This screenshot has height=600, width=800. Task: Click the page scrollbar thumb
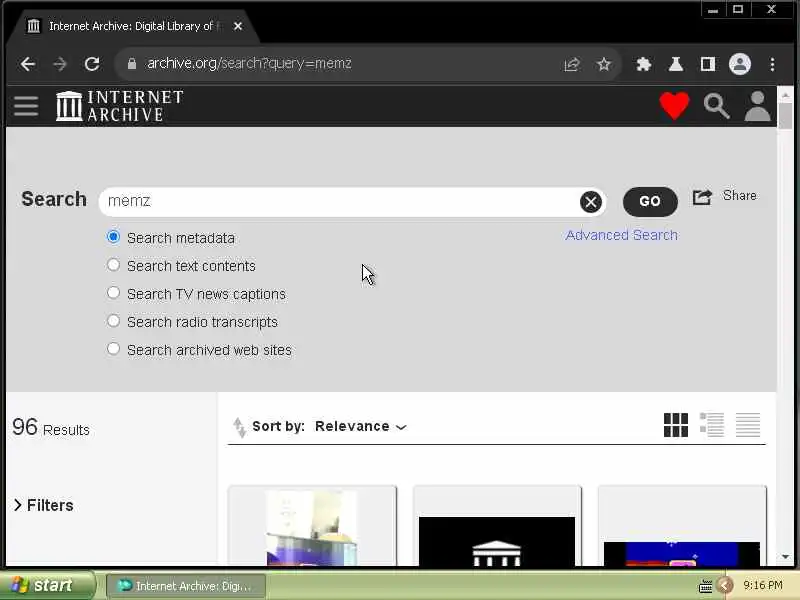click(x=785, y=116)
